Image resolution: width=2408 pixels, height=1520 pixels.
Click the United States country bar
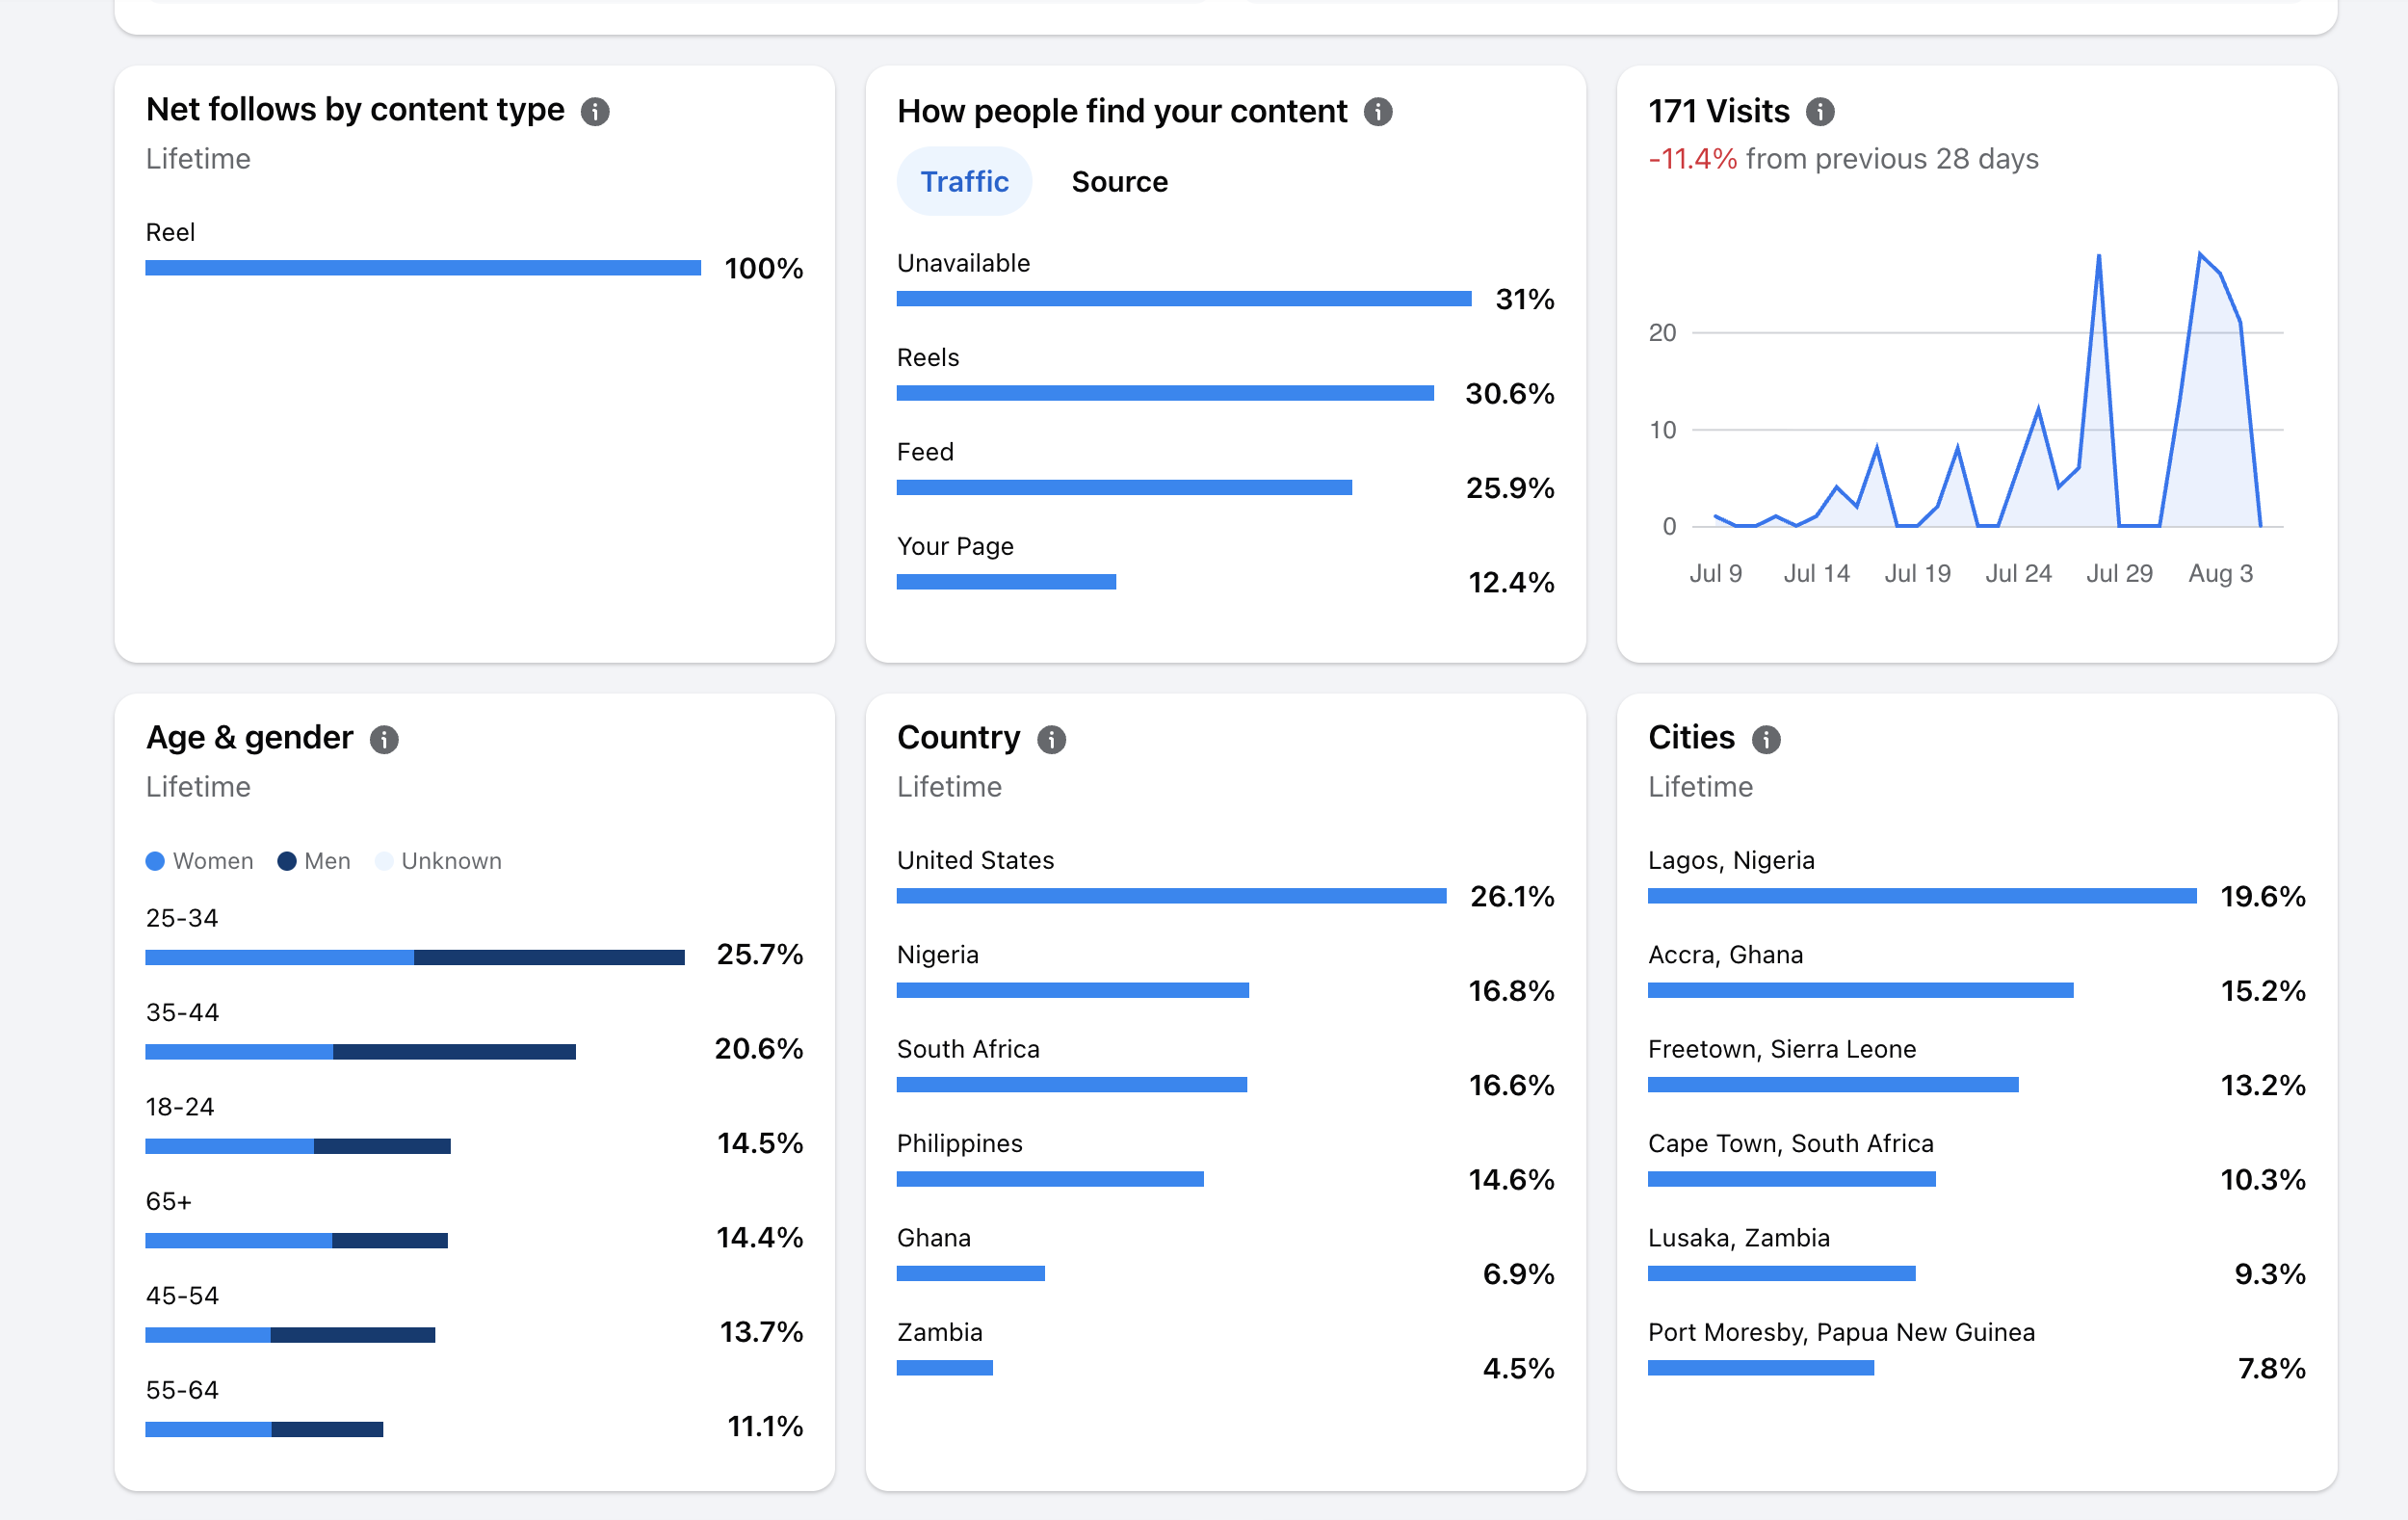coord(1171,896)
